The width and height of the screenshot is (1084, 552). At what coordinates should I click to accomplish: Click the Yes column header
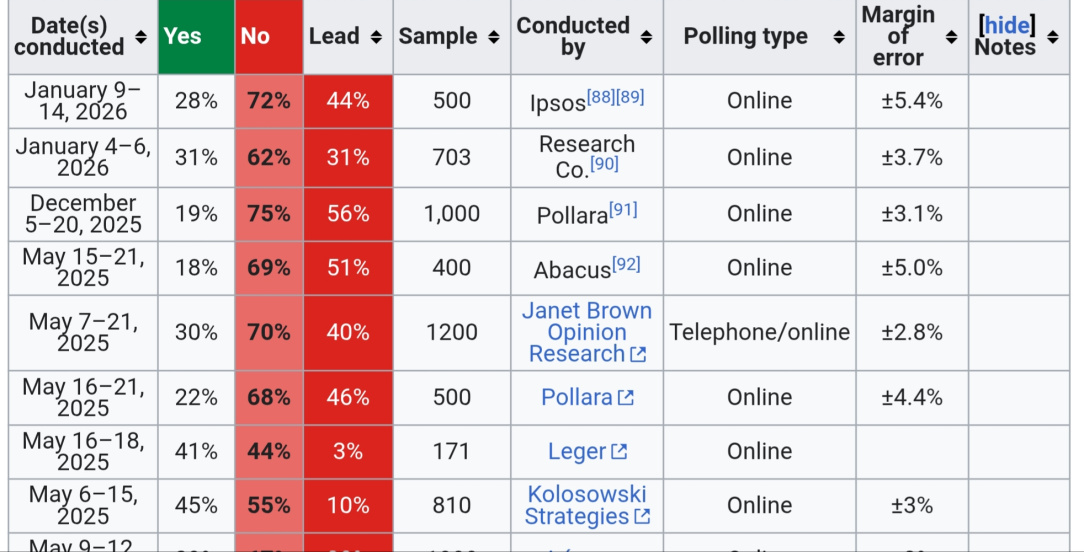point(183,36)
